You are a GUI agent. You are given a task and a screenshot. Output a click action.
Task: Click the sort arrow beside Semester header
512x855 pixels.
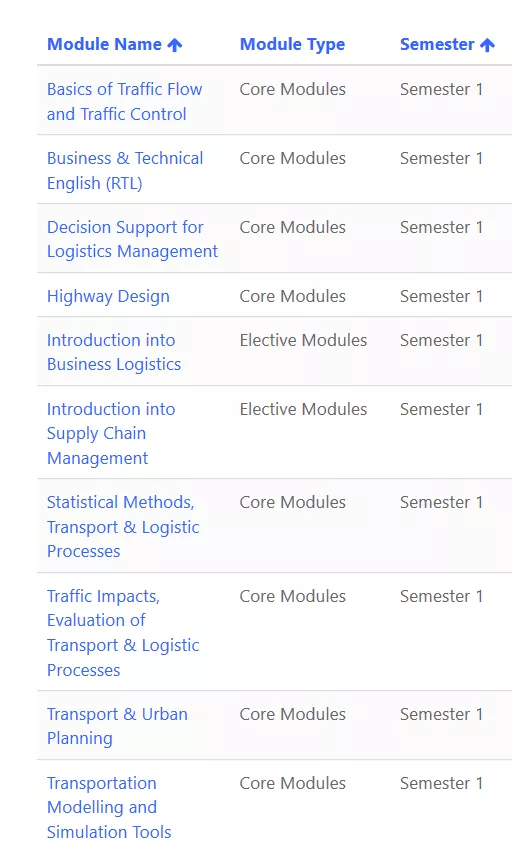tap(487, 45)
